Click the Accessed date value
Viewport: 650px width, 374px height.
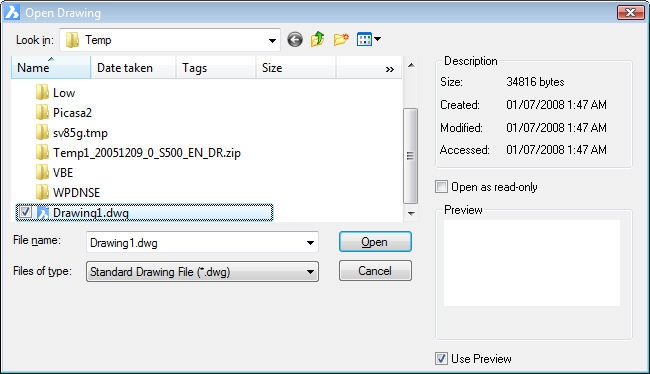tap(556, 150)
